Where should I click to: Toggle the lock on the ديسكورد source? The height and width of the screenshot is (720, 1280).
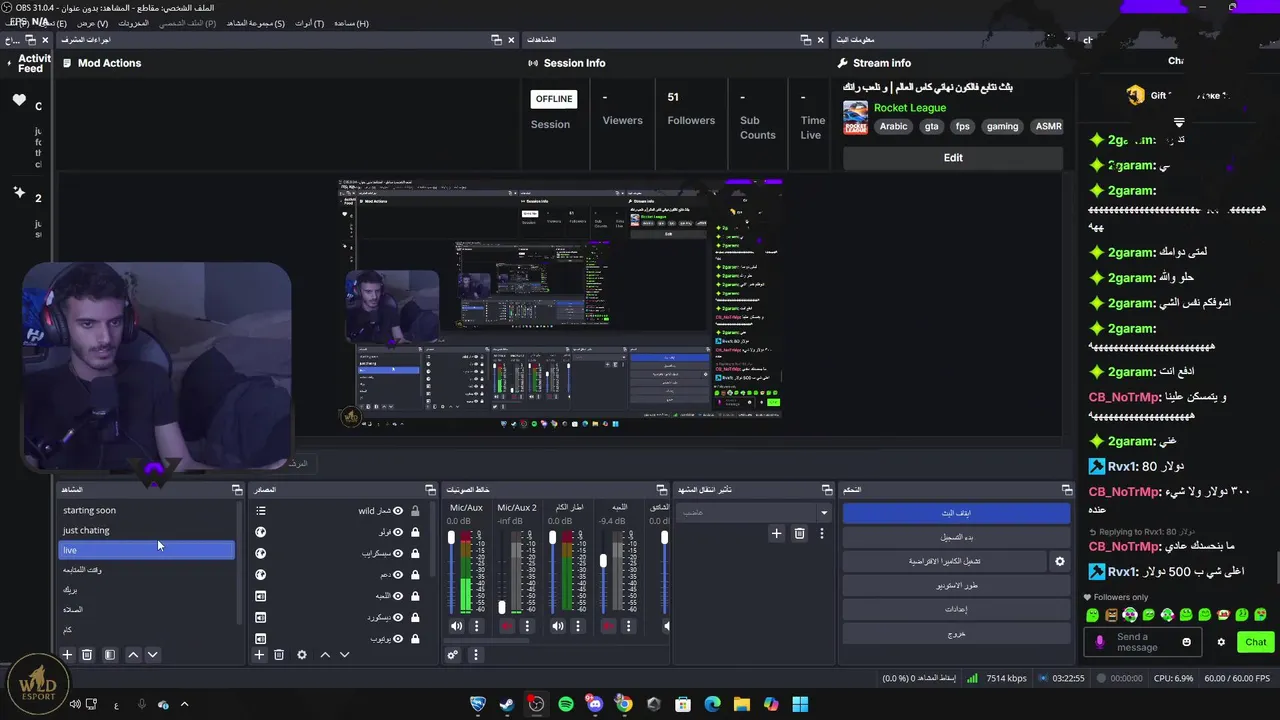coord(415,617)
